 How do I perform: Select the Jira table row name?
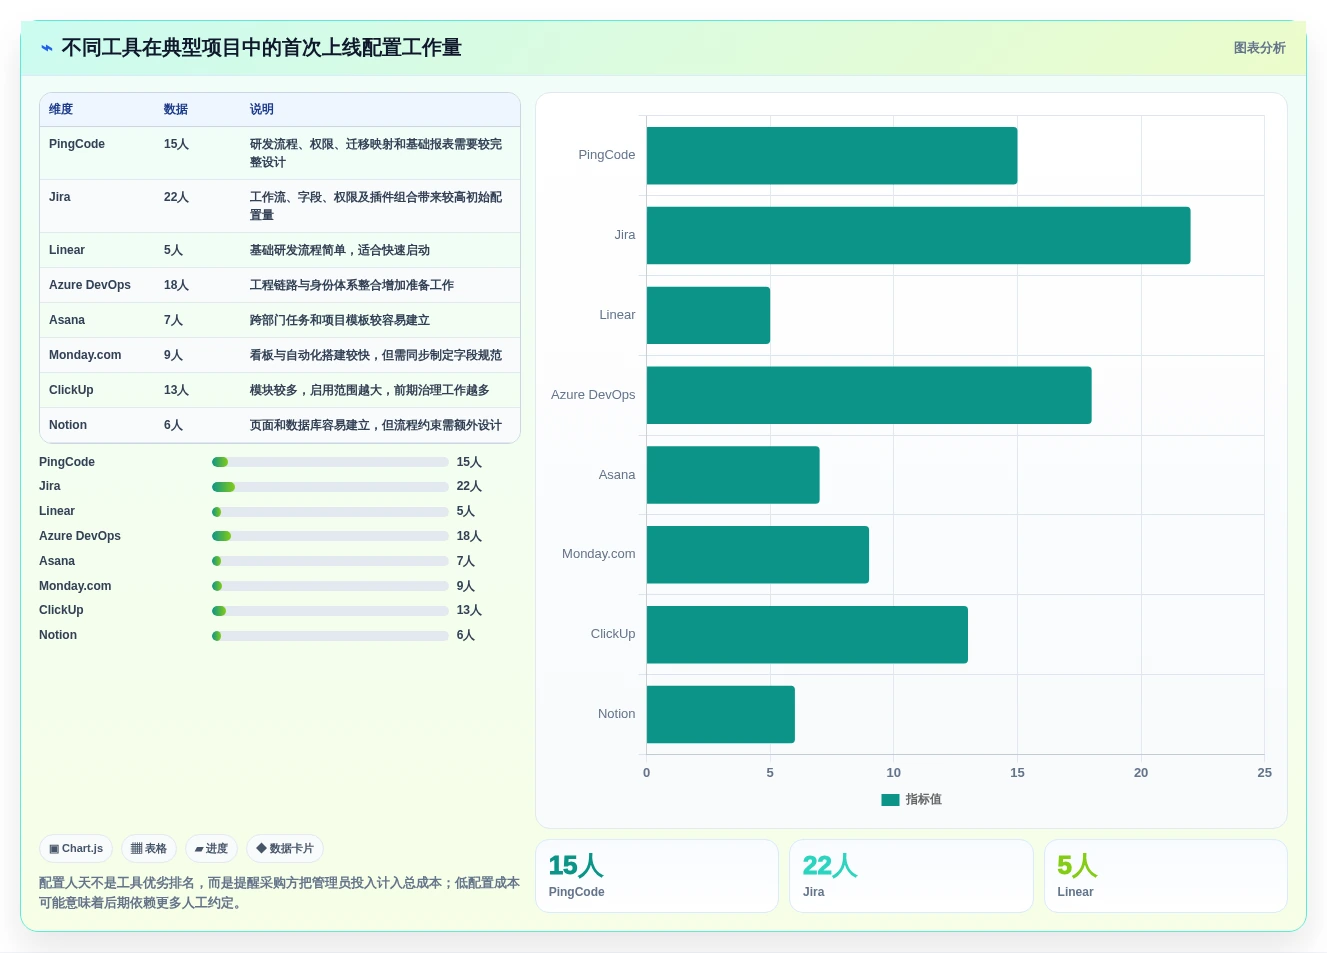click(x=60, y=197)
